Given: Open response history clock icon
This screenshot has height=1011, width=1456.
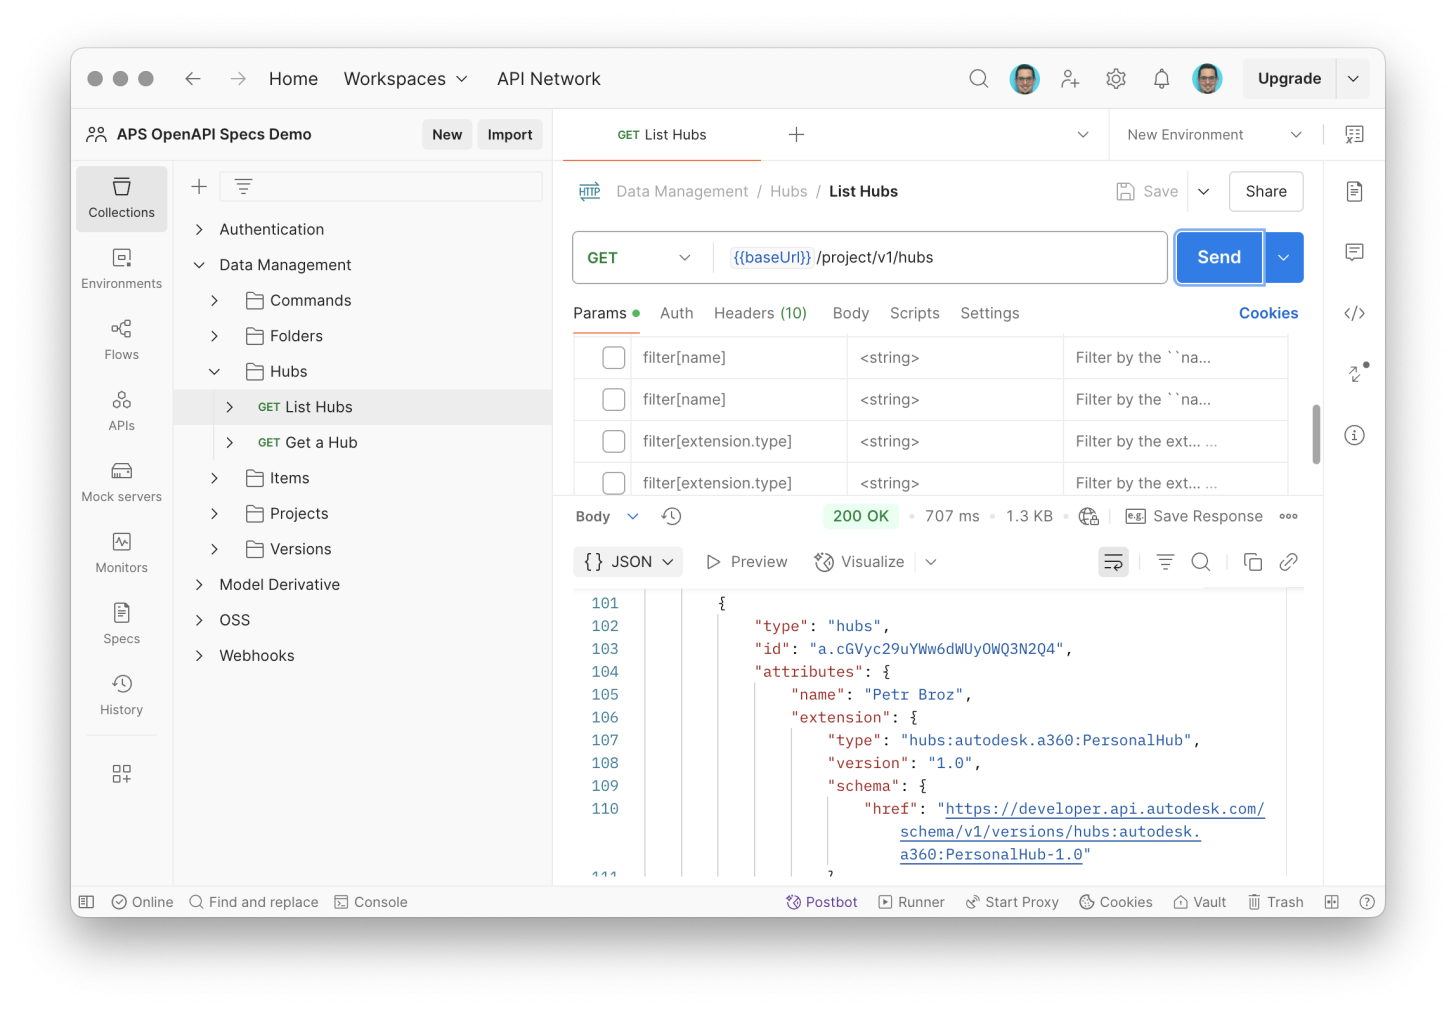Looking at the screenshot, I should pos(671,516).
